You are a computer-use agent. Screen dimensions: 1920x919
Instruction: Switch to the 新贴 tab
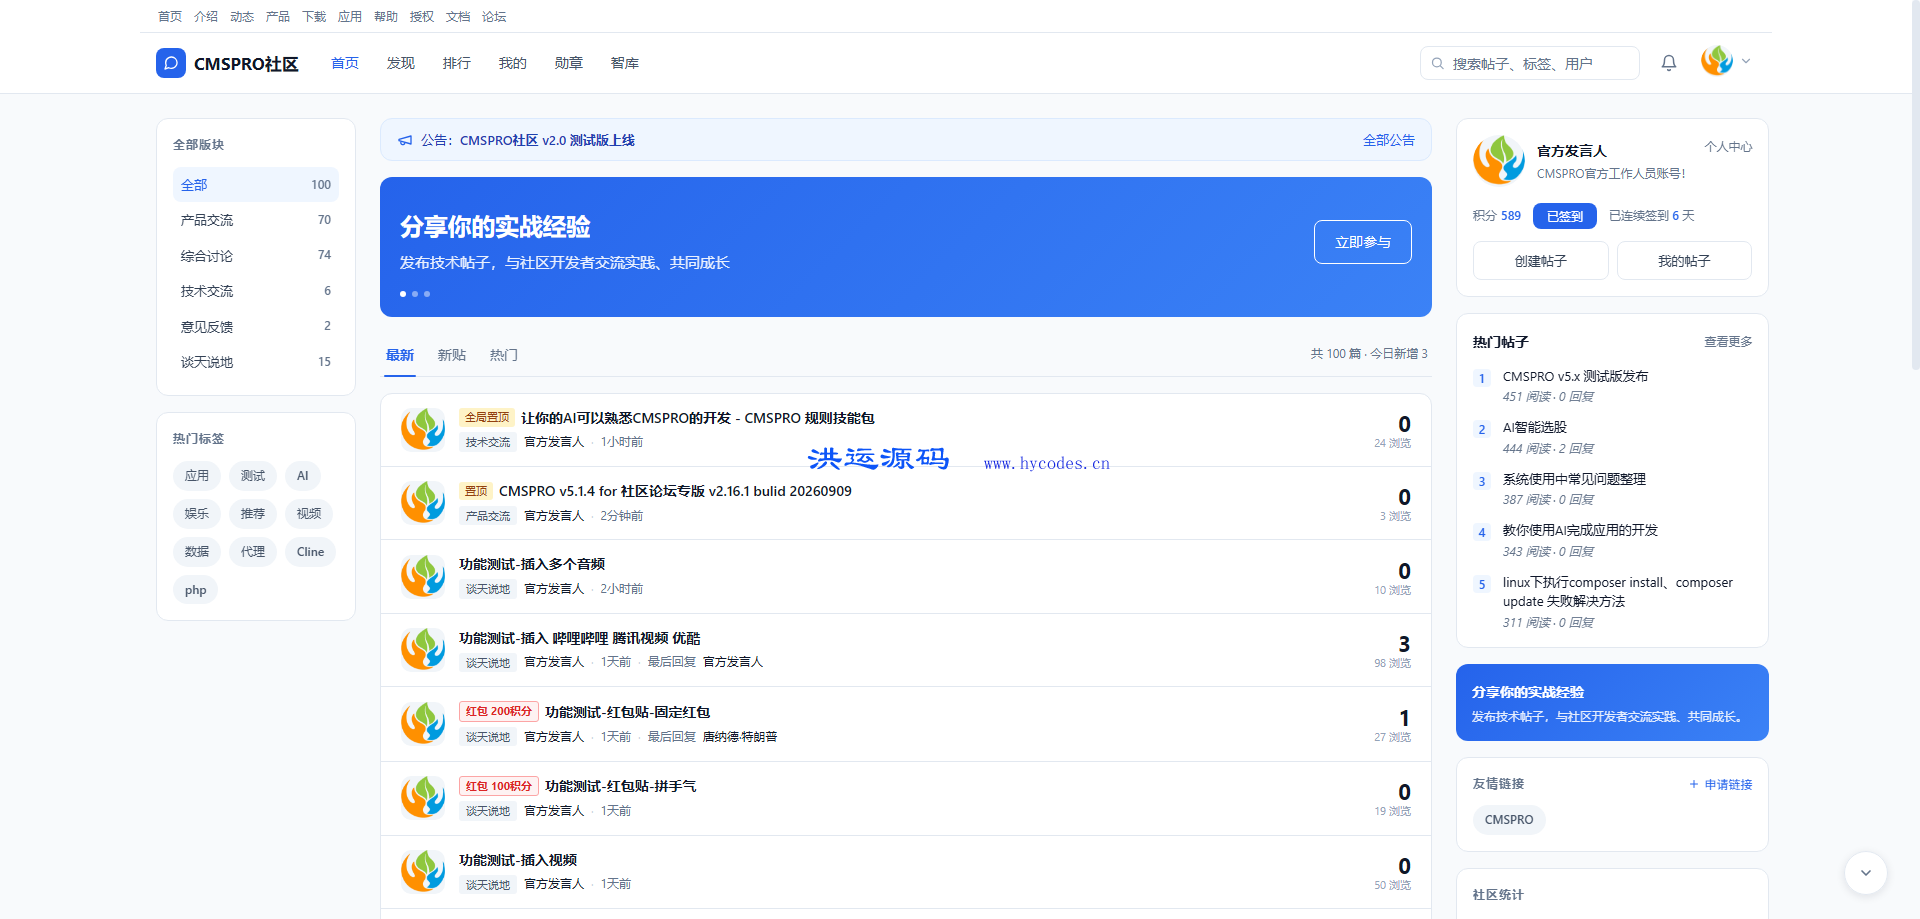point(452,355)
